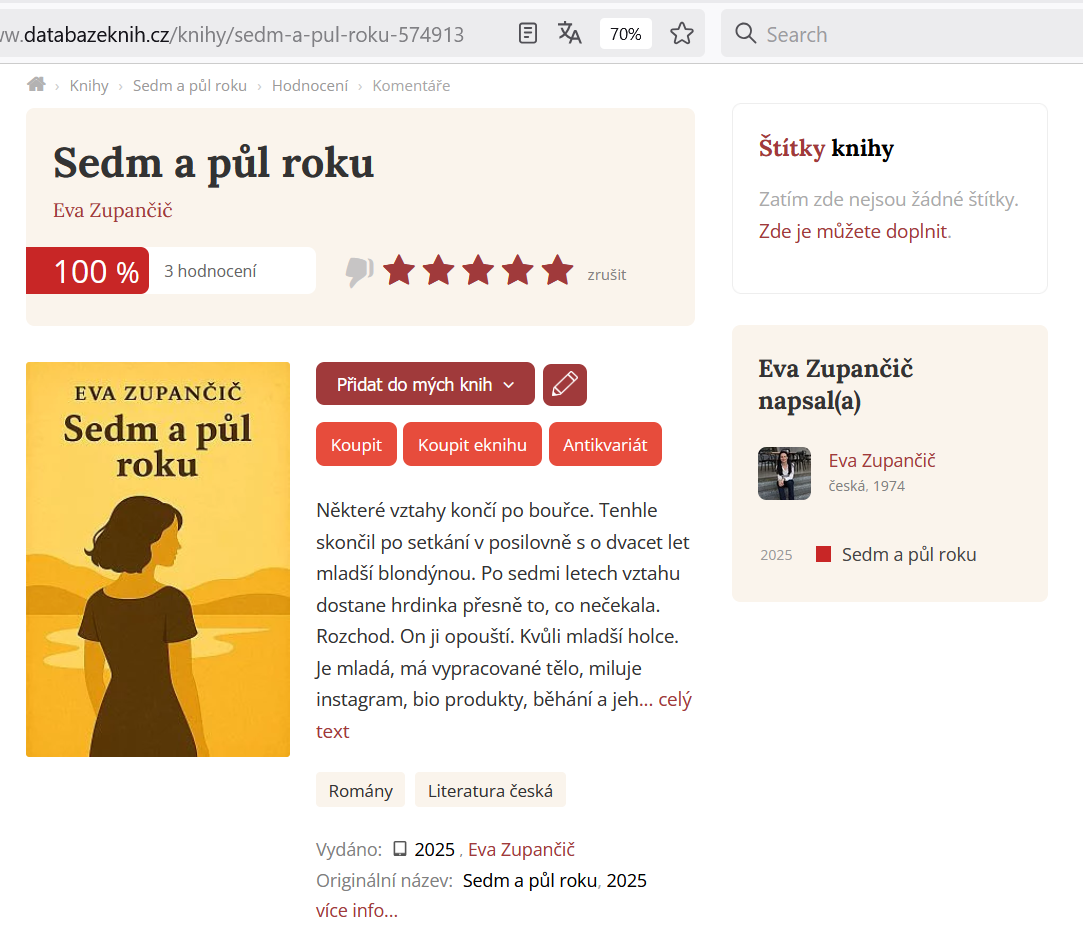Rate the book one star

tap(399, 270)
